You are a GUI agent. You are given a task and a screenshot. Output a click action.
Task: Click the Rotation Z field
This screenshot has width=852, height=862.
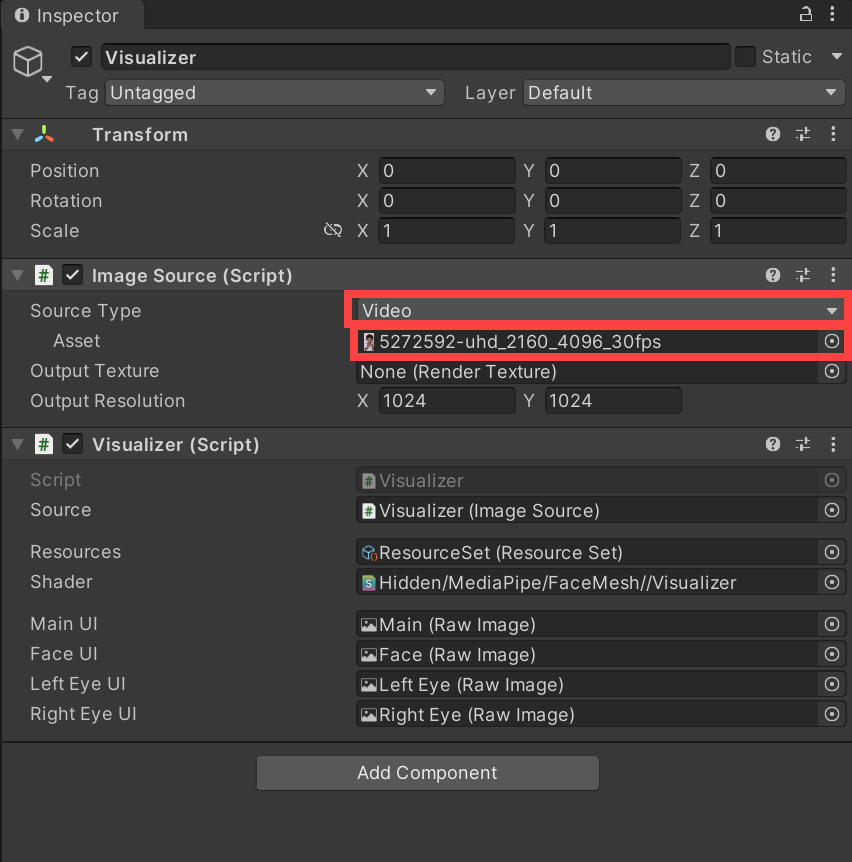click(x=778, y=201)
